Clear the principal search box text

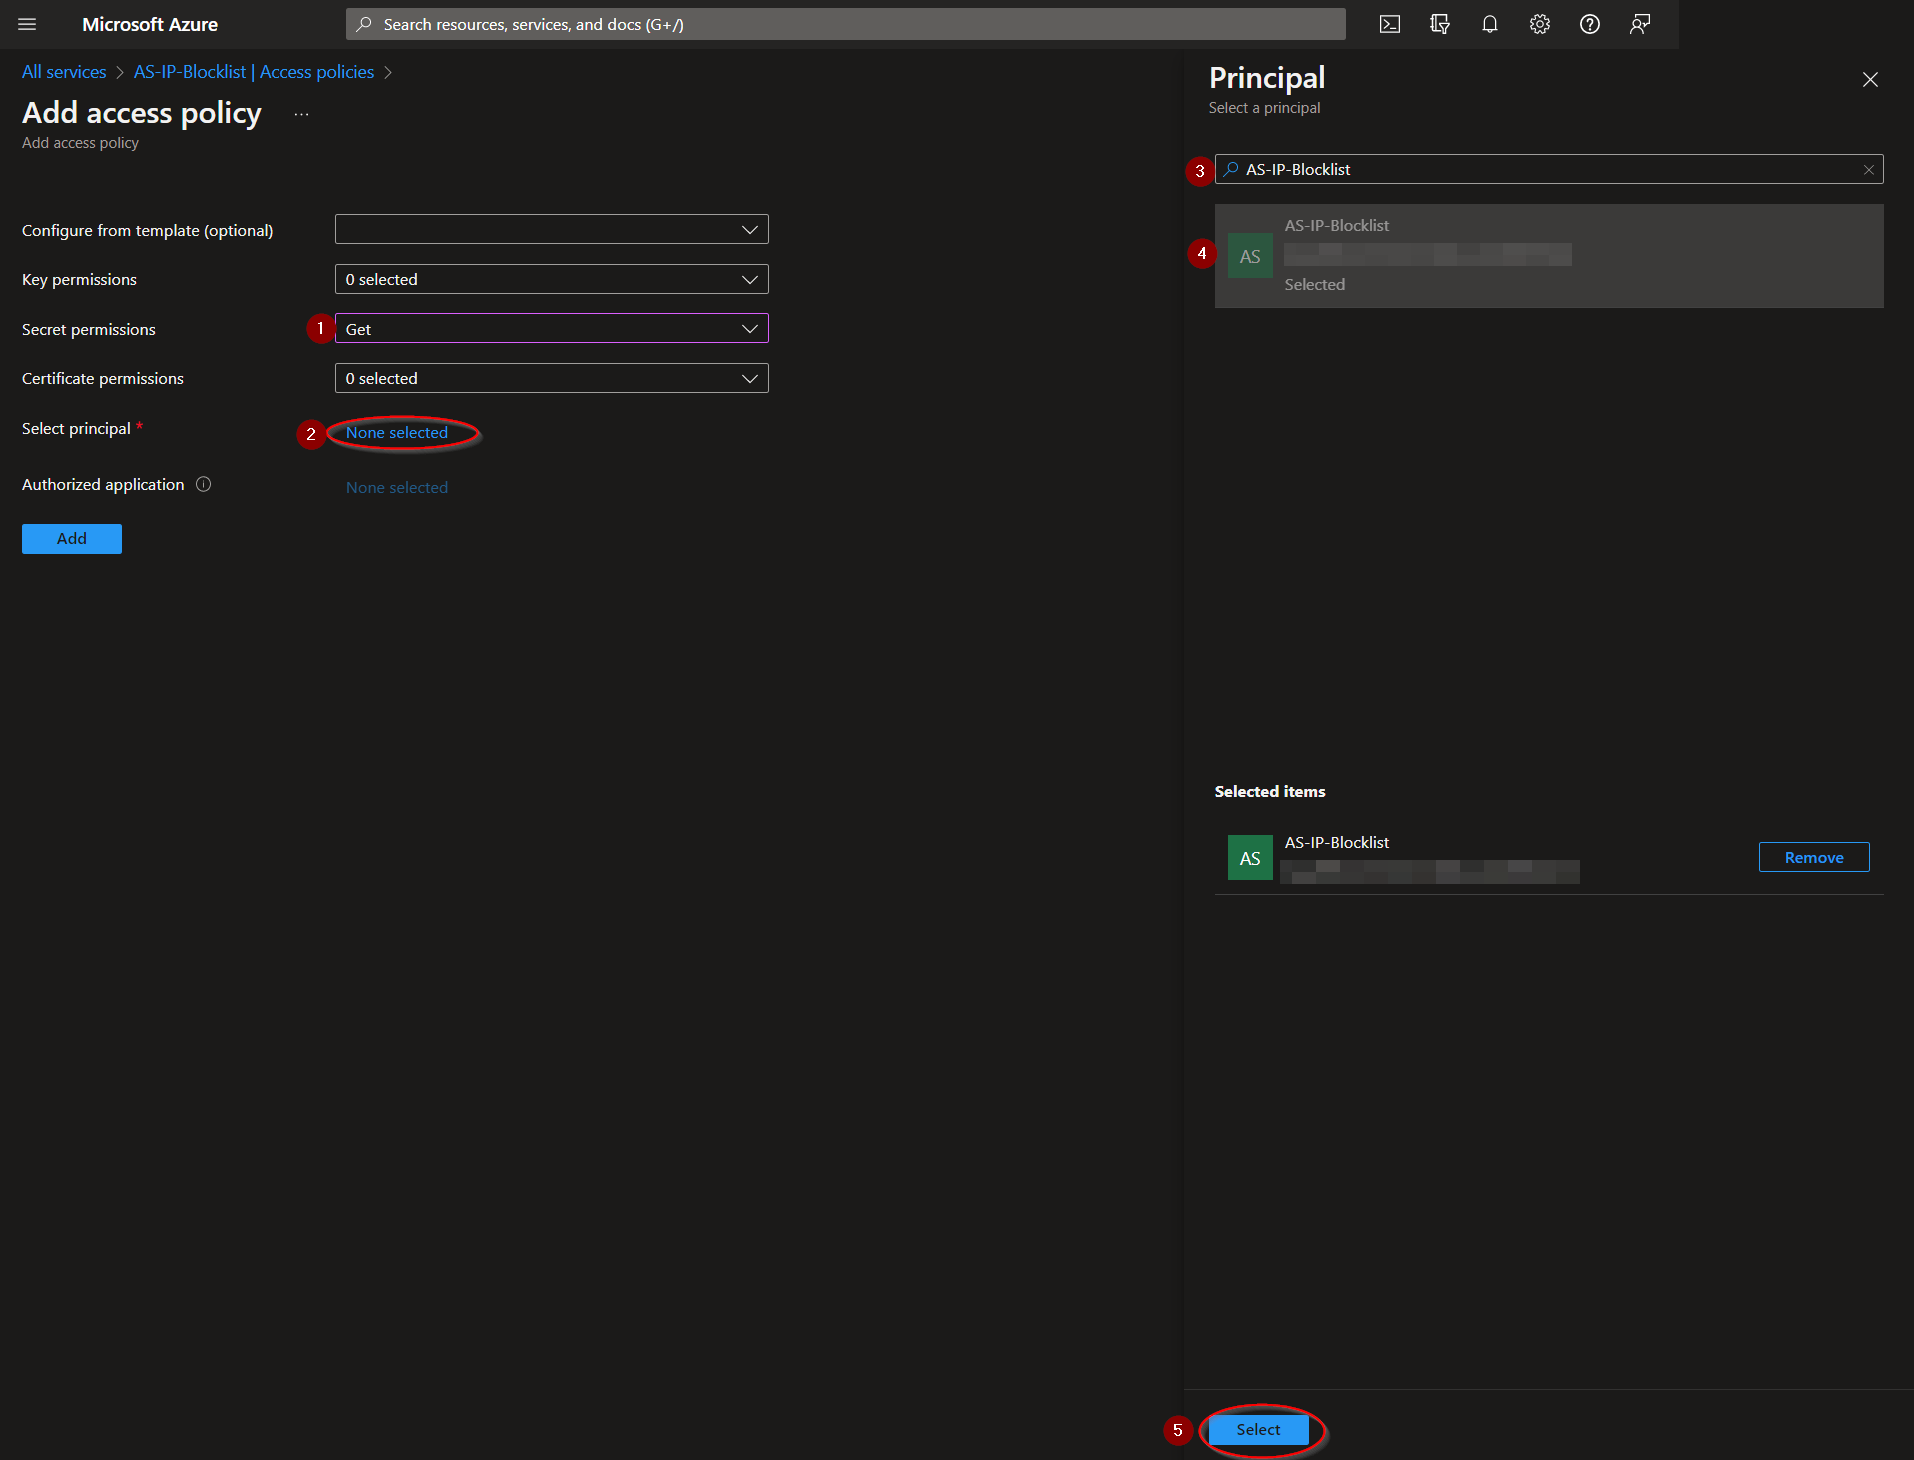pyautogui.click(x=1868, y=170)
